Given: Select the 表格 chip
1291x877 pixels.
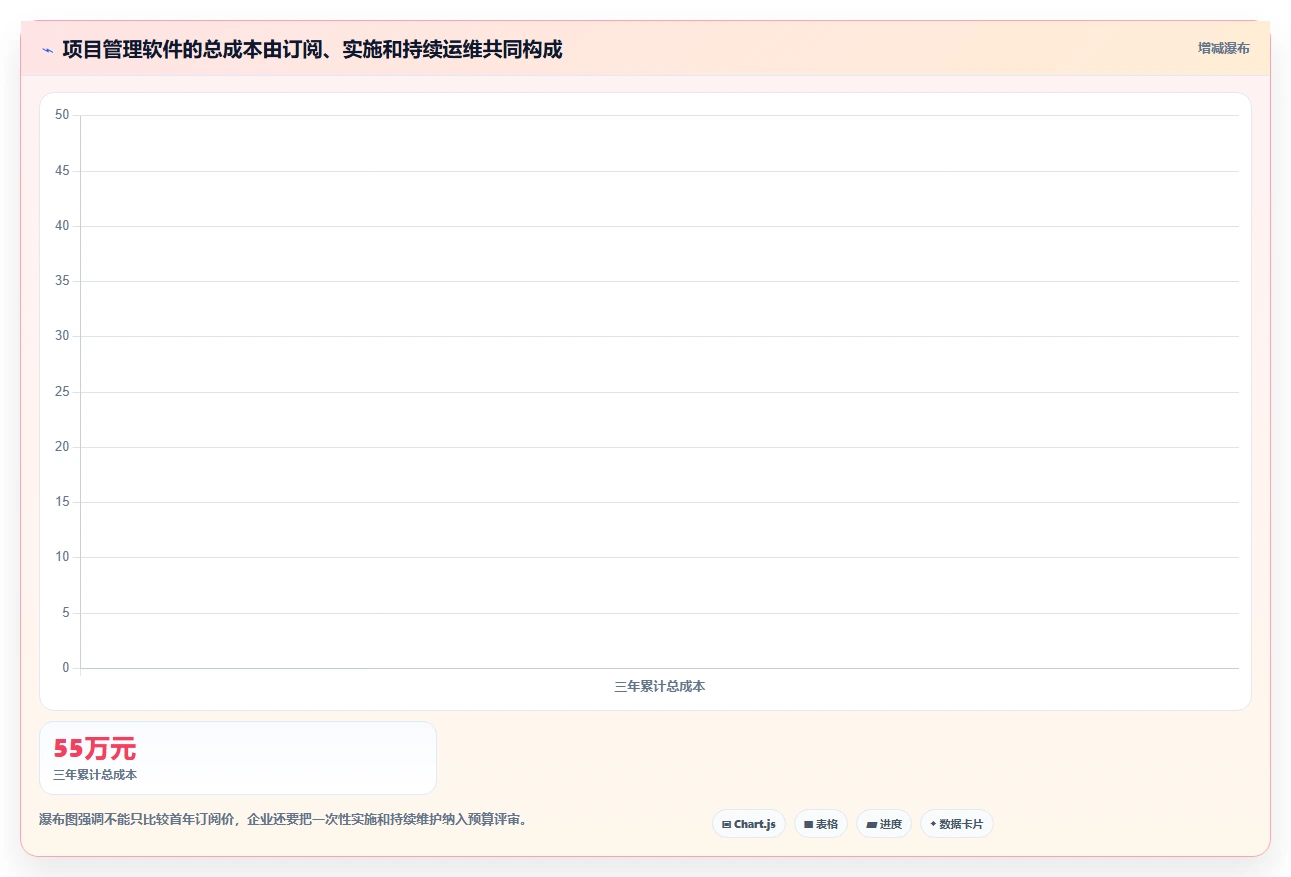Looking at the screenshot, I should pos(821,824).
